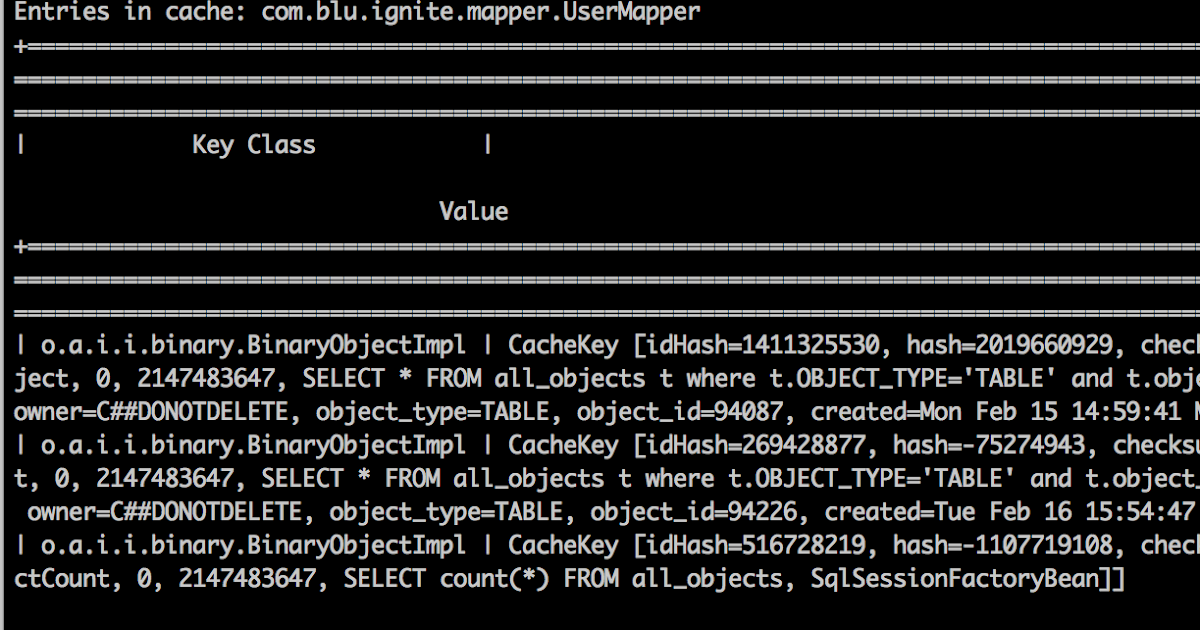Viewport: 1200px width, 630px height.
Task: Click the third row's BinaryObjectImpl key class
Action: click(x=253, y=545)
